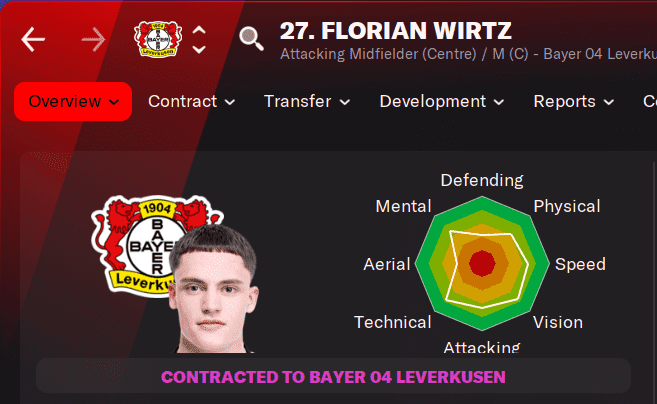Open the magnifying glass search icon
The image size is (657, 404).
pyautogui.click(x=251, y=39)
